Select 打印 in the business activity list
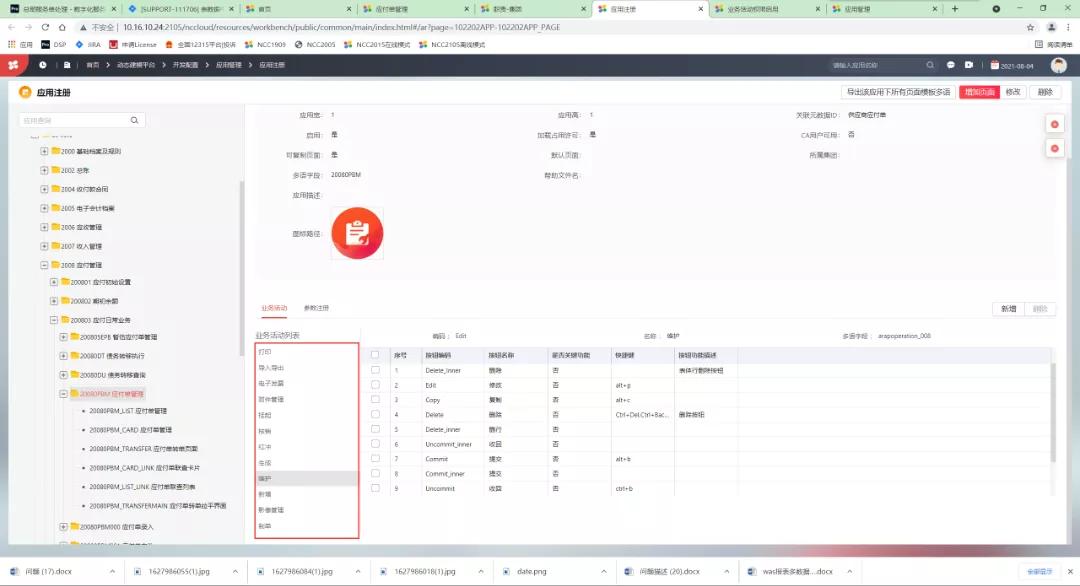 pyautogui.click(x=266, y=352)
